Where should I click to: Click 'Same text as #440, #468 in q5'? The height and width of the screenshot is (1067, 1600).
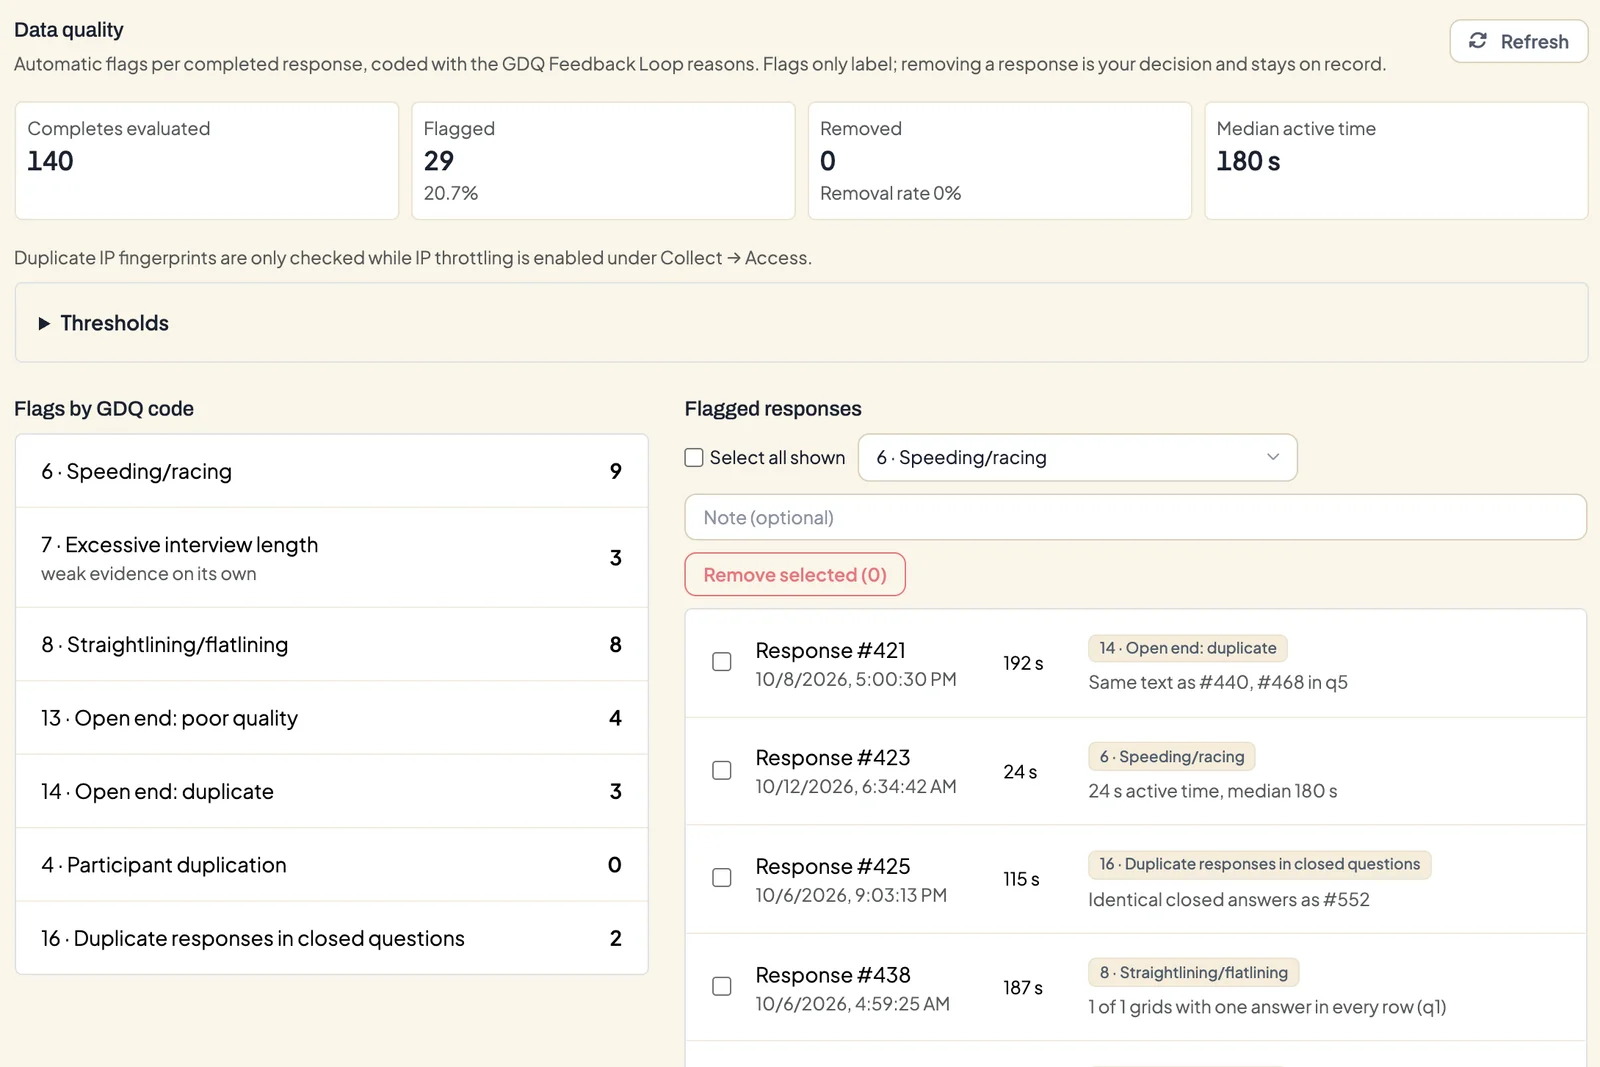pyautogui.click(x=1218, y=683)
